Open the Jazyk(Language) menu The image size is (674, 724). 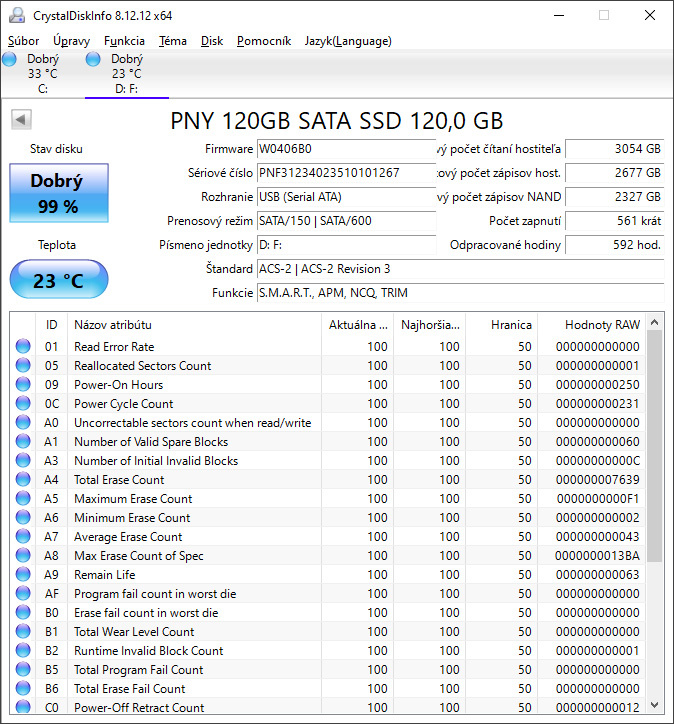[348, 41]
